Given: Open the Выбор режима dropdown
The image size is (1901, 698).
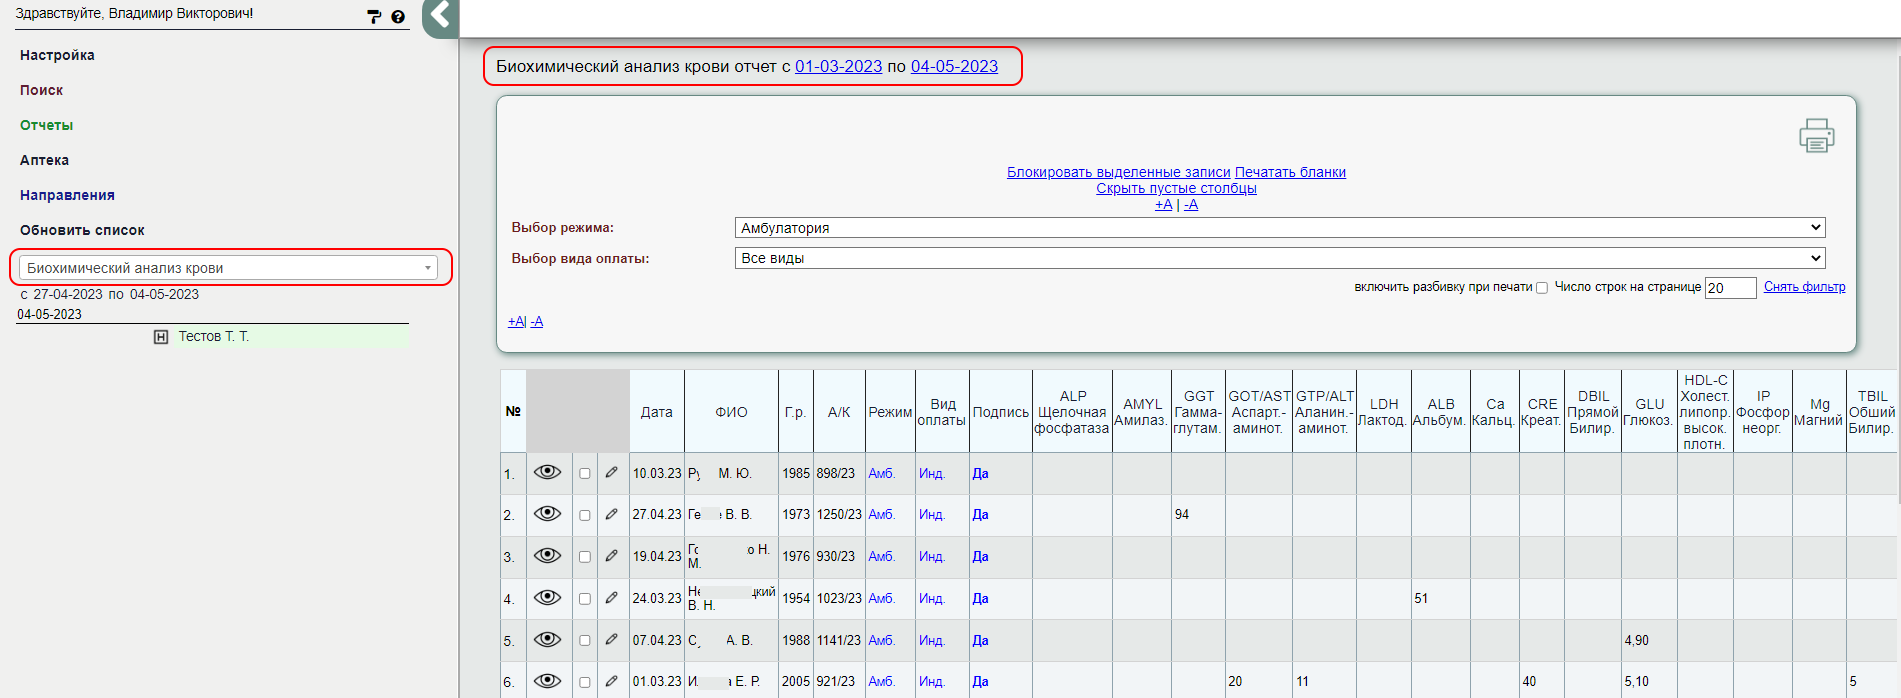Looking at the screenshot, I should [1279, 228].
